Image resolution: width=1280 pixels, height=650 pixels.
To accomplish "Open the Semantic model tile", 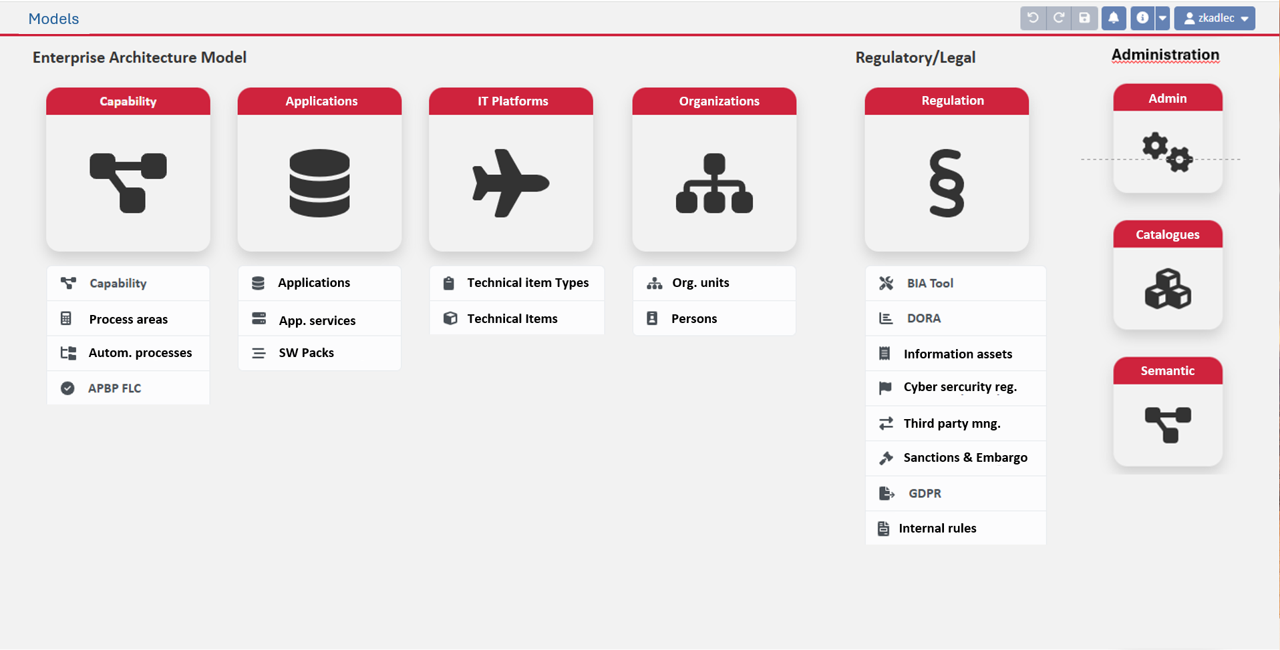I will 1167,424.
